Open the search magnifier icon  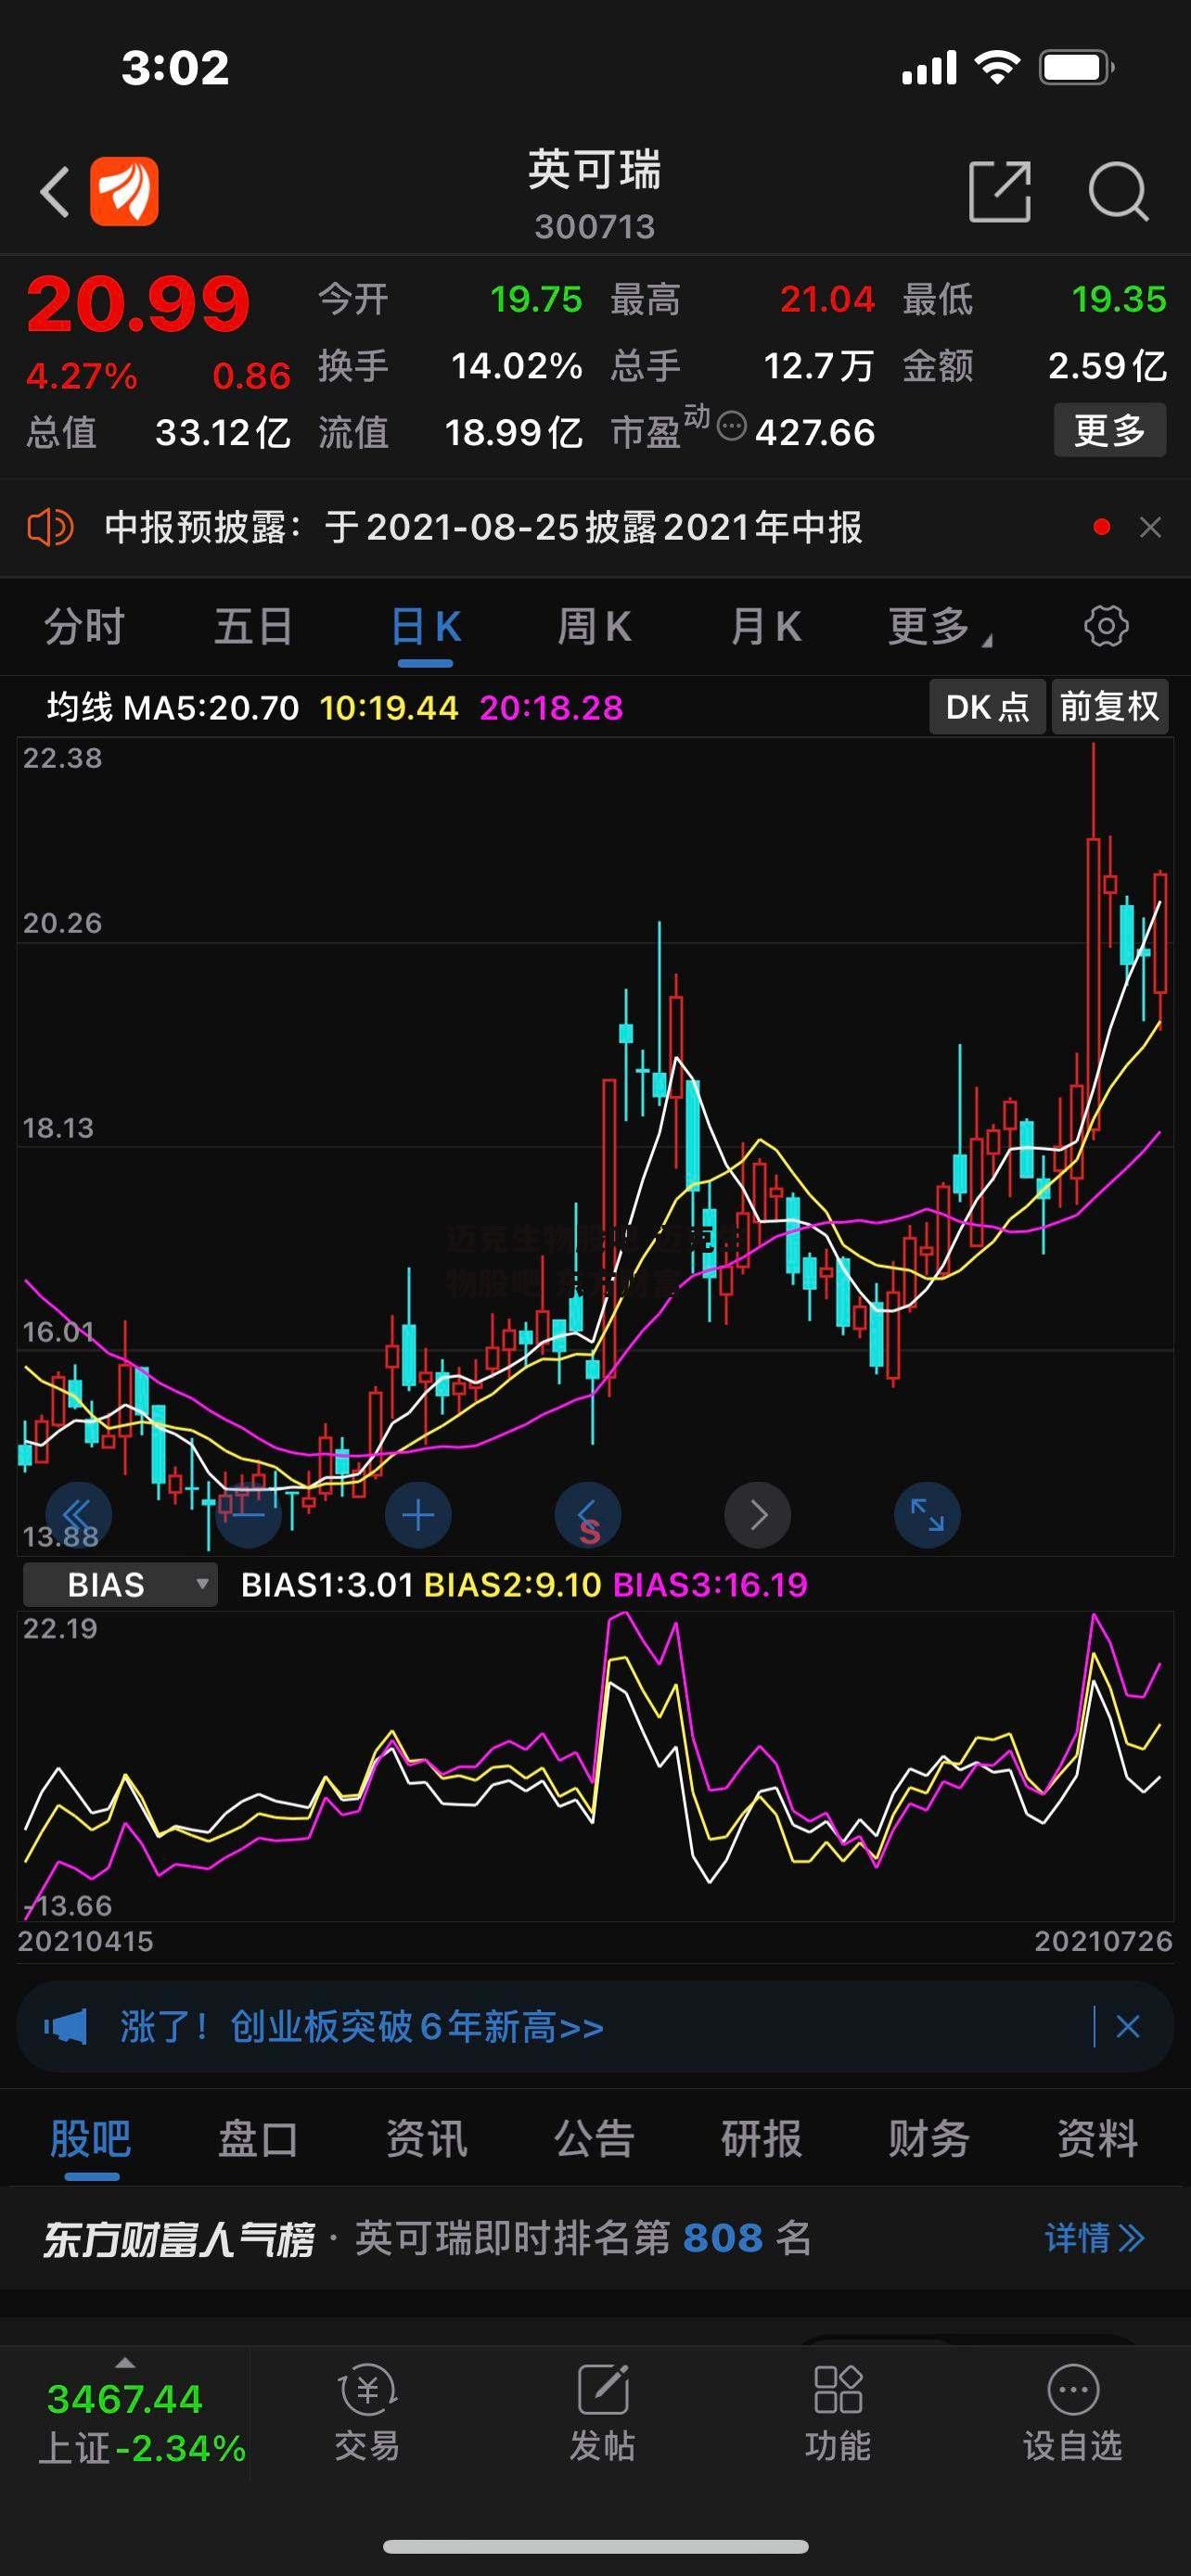click(x=1118, y=191)
